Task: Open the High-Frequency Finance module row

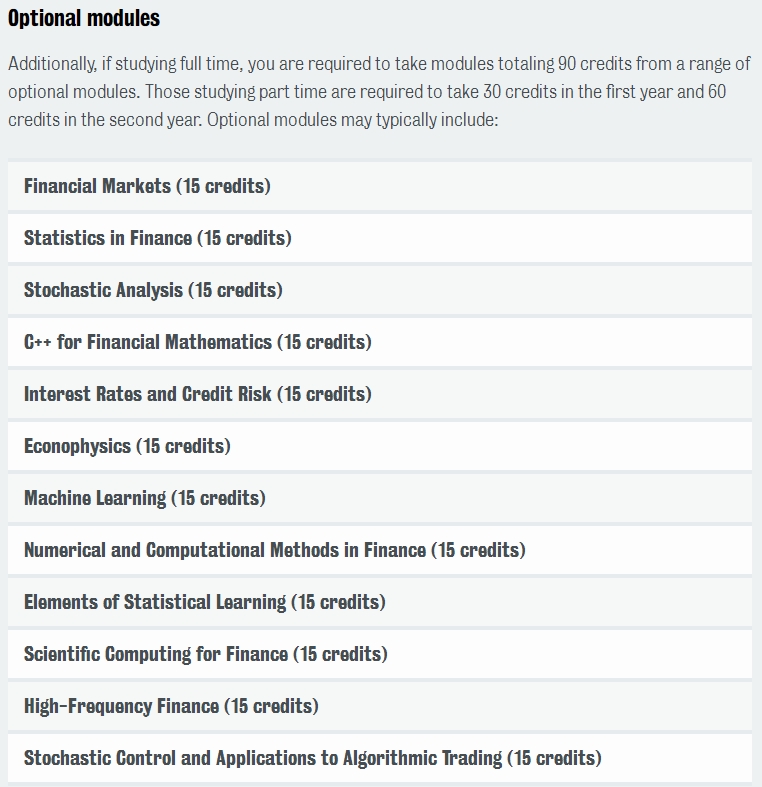Action: point(379,706)
